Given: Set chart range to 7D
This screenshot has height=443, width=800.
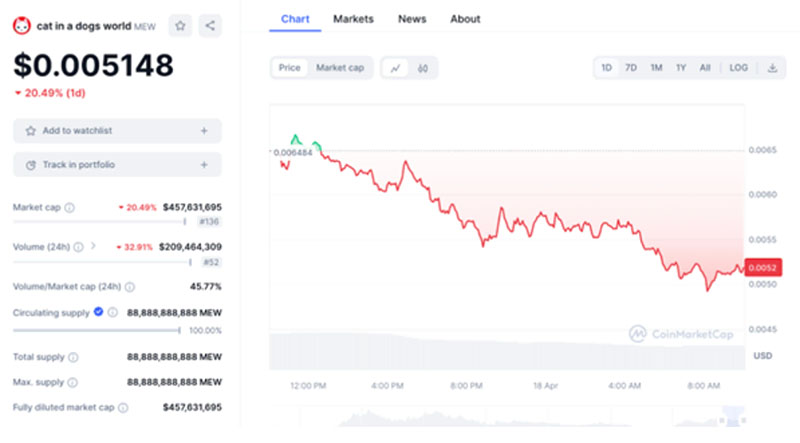Looking at the screenshot, I should (x=631, y=68).
